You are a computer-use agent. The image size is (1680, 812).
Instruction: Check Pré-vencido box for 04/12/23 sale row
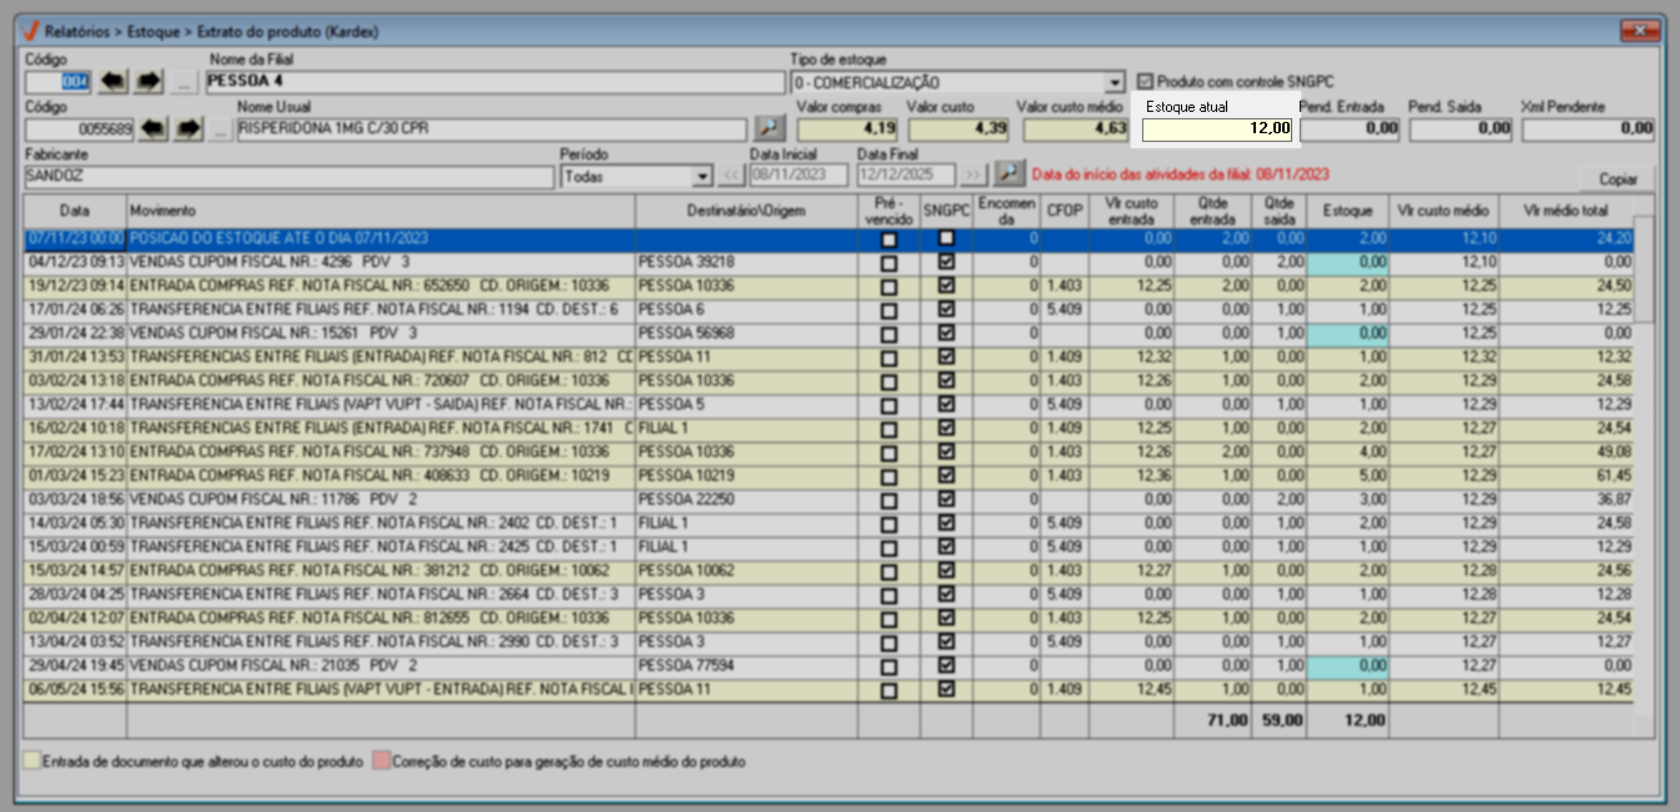888,263
